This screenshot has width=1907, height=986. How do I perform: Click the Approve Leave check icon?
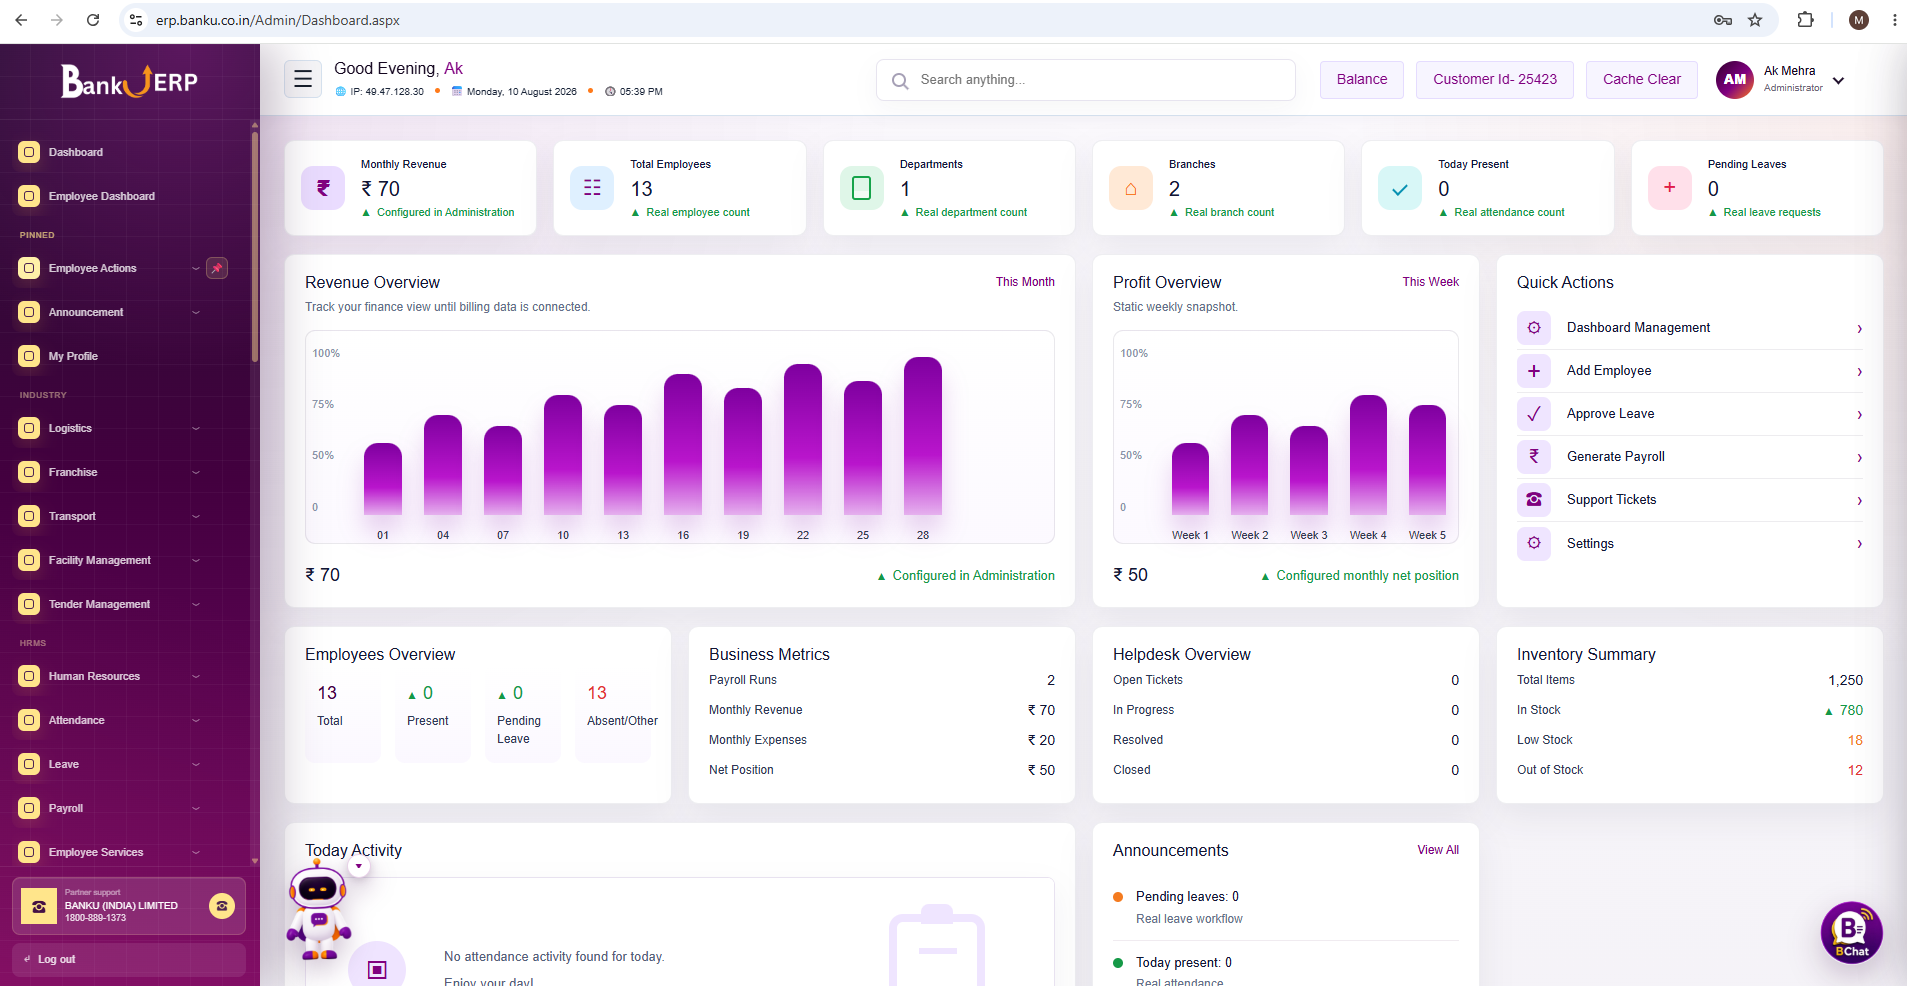coord(1534,414)
